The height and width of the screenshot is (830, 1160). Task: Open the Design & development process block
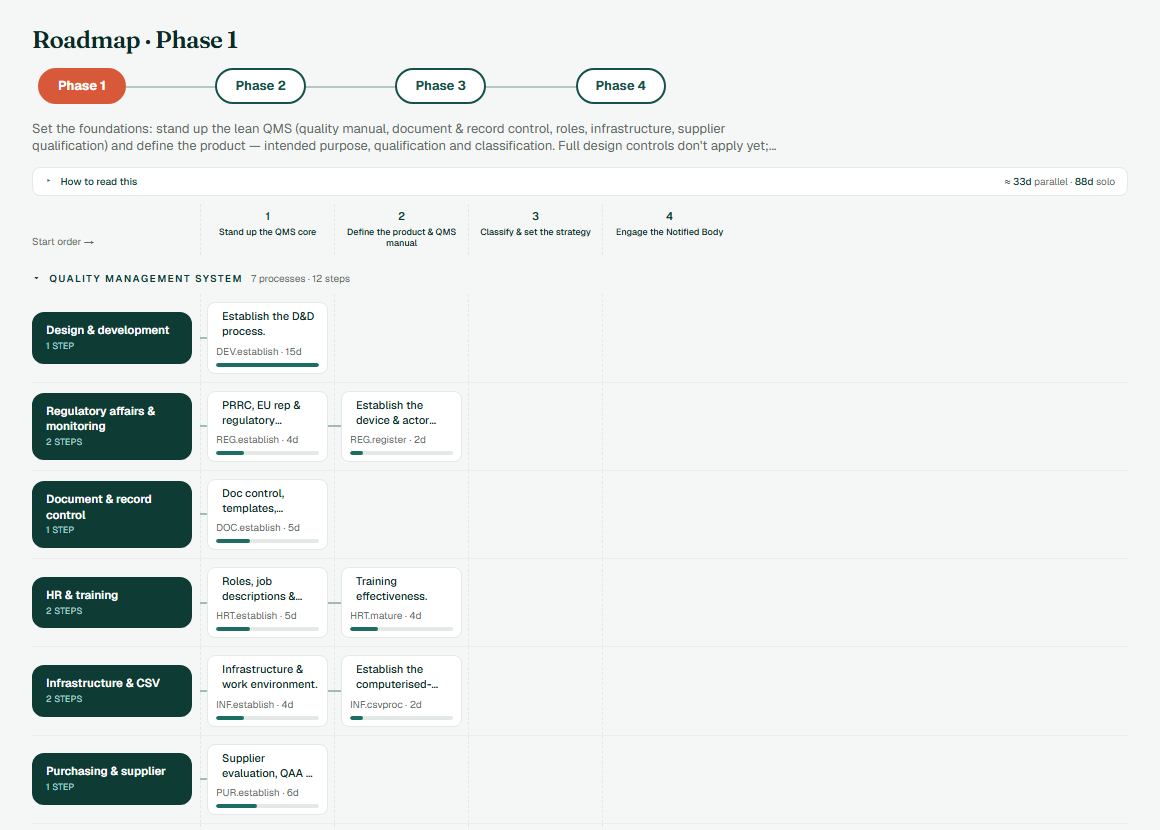pyautogui.click(x=112, y=338)
